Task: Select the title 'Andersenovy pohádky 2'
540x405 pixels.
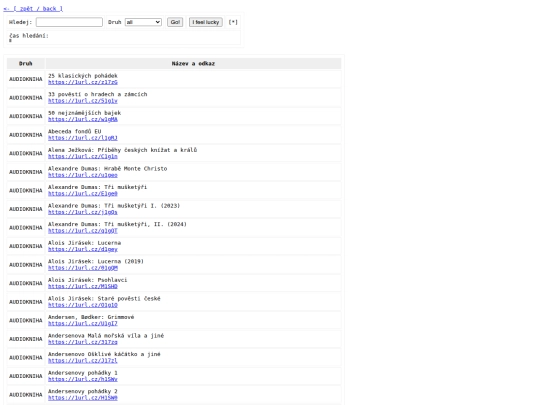Action: click(x=83, y=392)
